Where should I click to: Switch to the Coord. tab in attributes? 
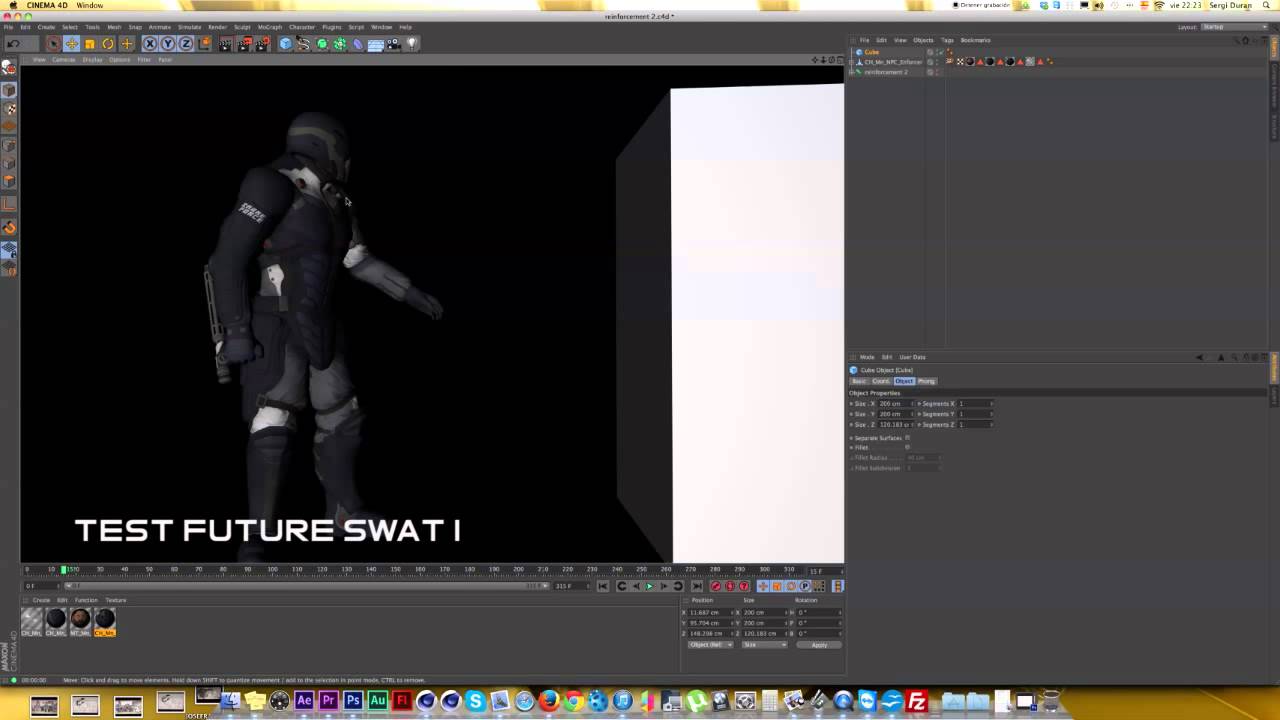(x=881, y=381)
